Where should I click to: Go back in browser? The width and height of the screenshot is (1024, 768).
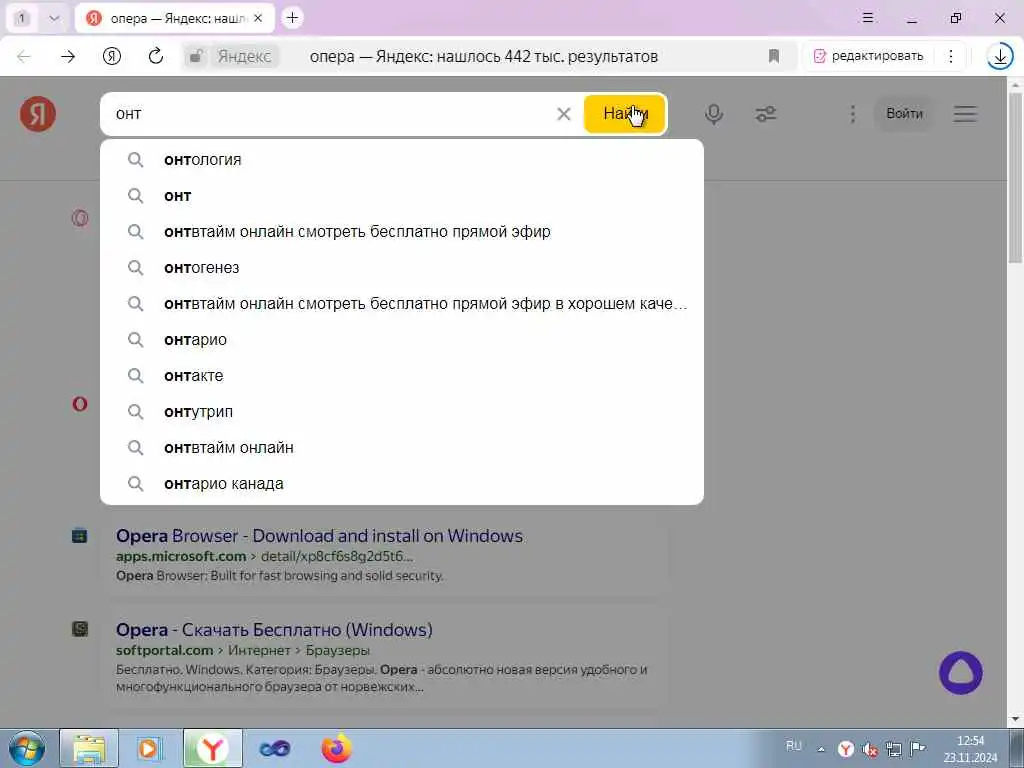24,56
